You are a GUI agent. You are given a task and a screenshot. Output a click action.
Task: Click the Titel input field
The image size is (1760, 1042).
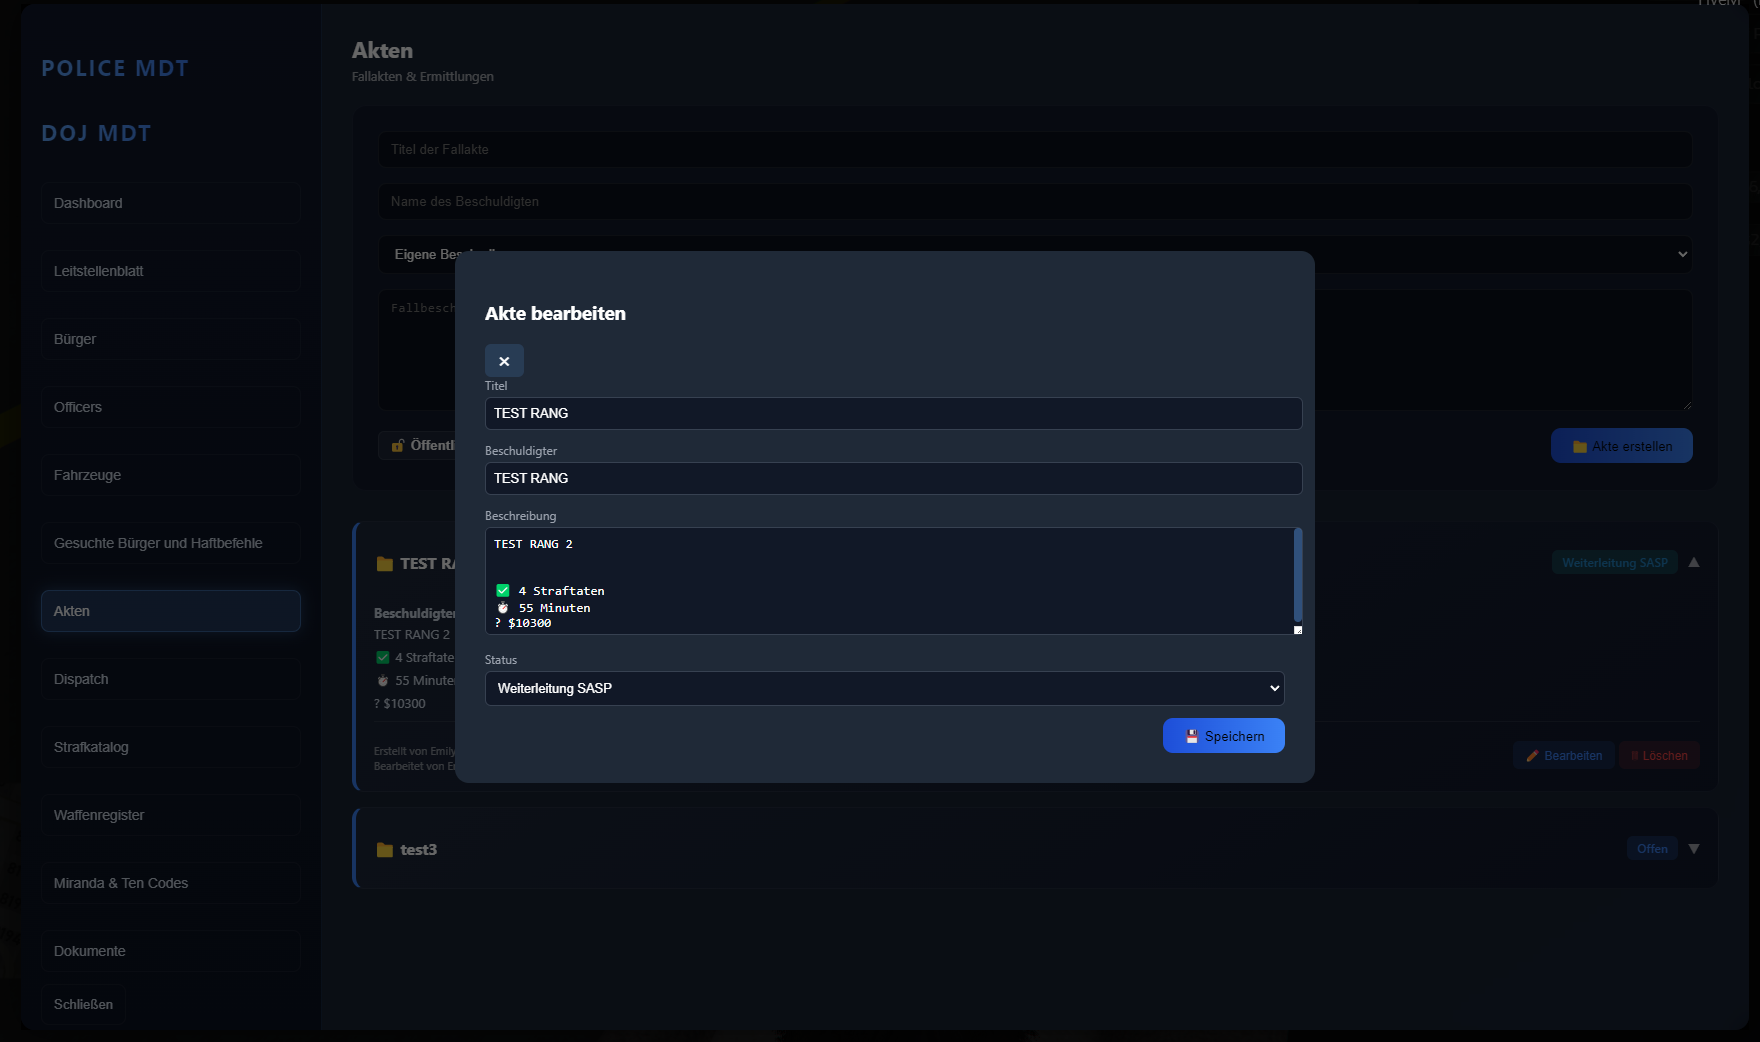point(892,413)
